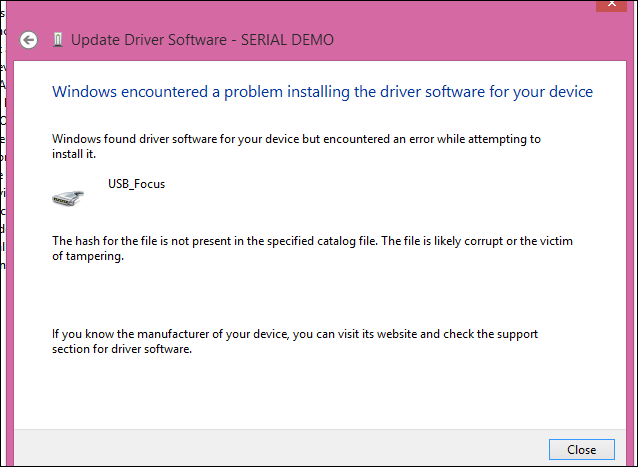The width and height of the screenshot is (638, 467).
Task: Click the back arrow button
Action: (x=29, y=40)
